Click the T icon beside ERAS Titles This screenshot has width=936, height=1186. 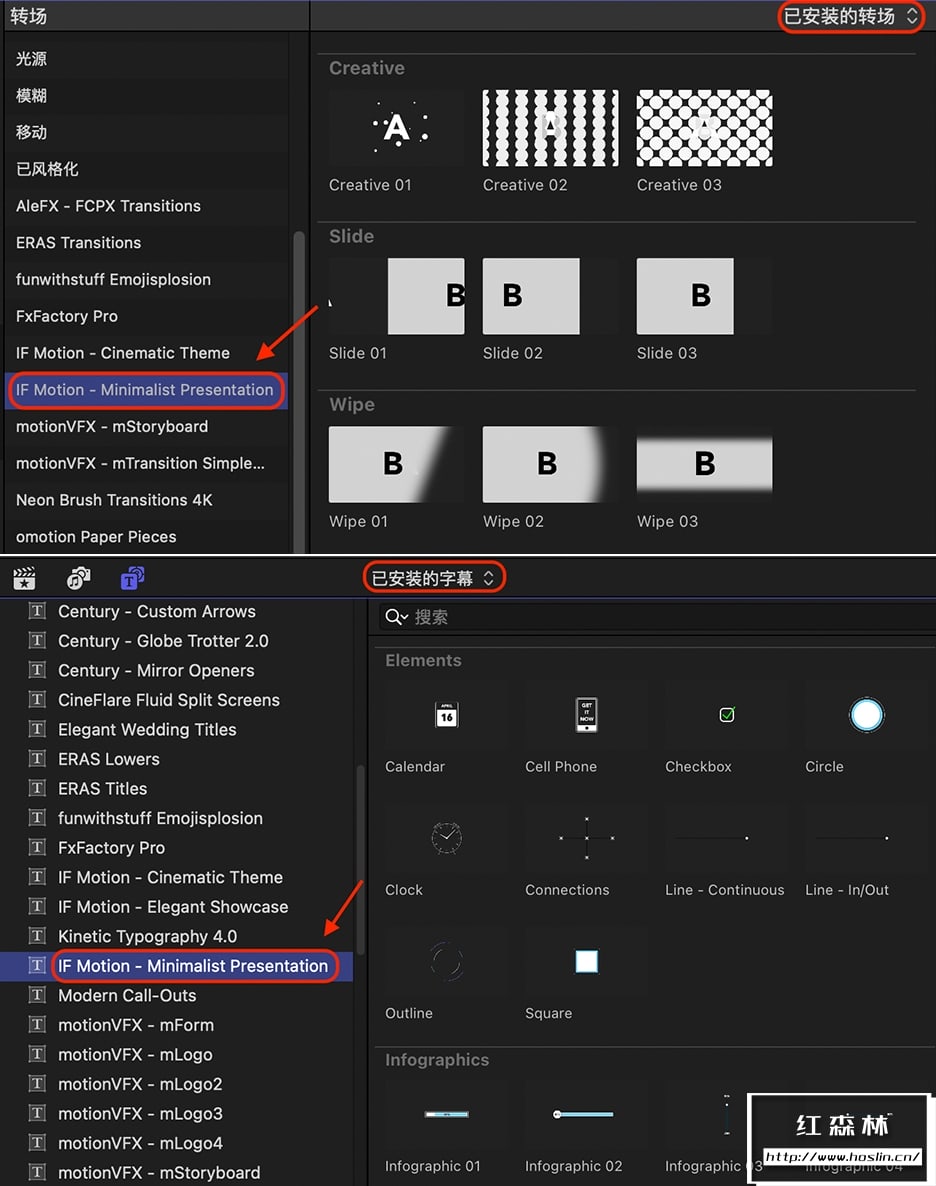37,788
